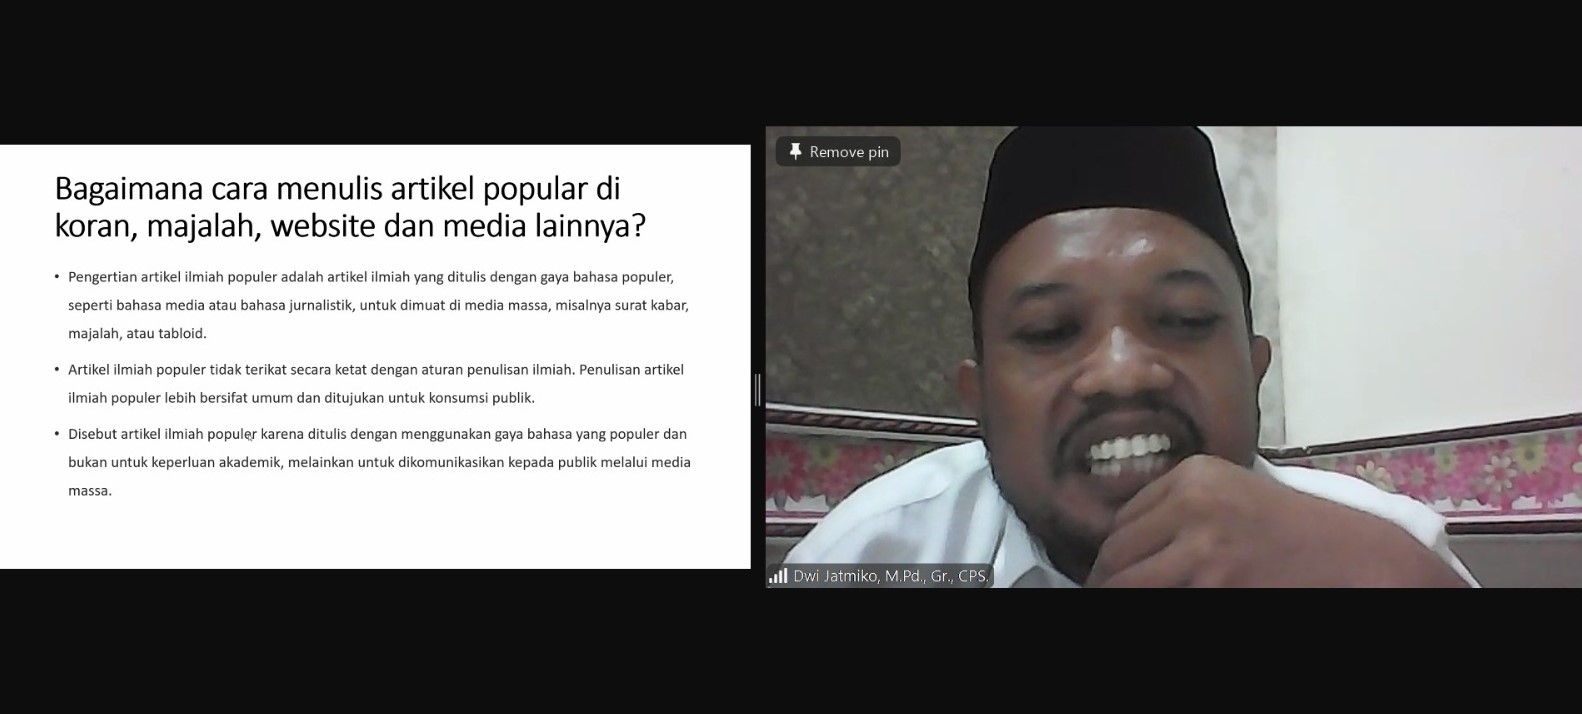The image size is (1582, 714).
Task: Select the divider handle between slide and video
Action: coord(758,388)
